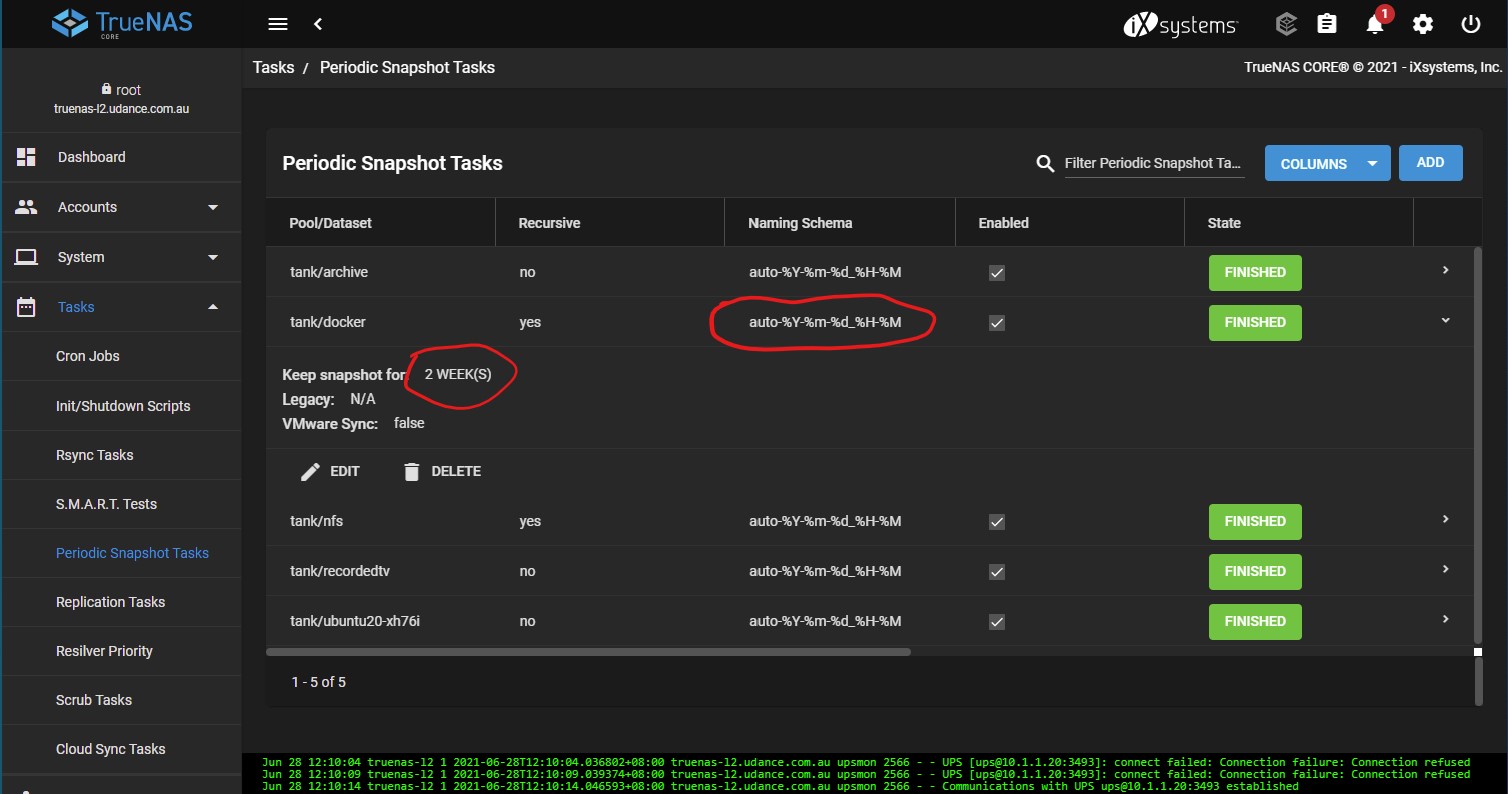Expand the tank/nfs row chevron
This screenshot has width=1508, height=794.
(x=1445, y=520)
